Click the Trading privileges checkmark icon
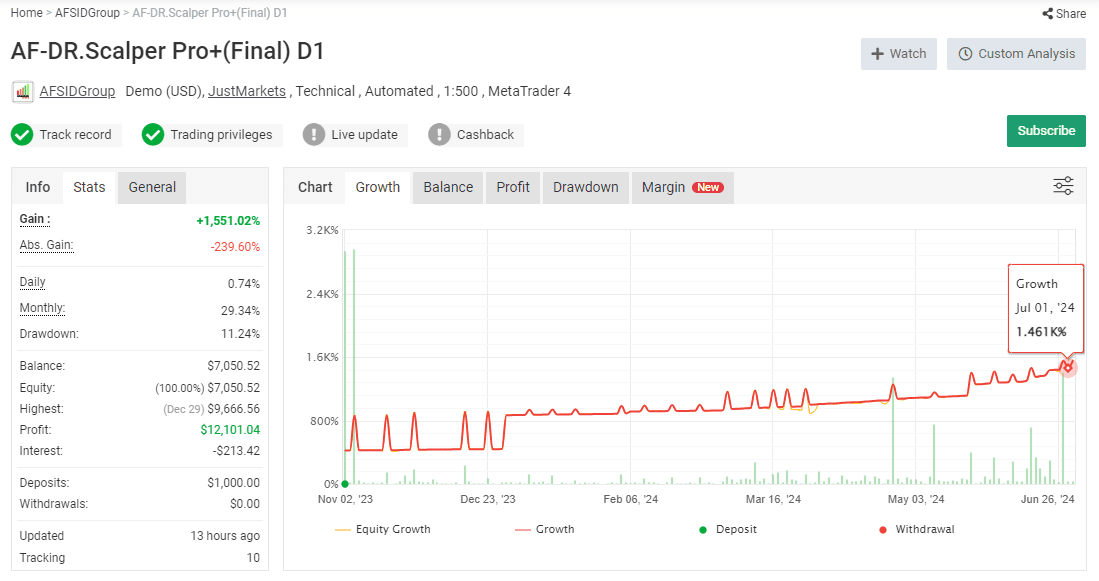Screen dimensions: 1099x581 (x=153, y=135)
